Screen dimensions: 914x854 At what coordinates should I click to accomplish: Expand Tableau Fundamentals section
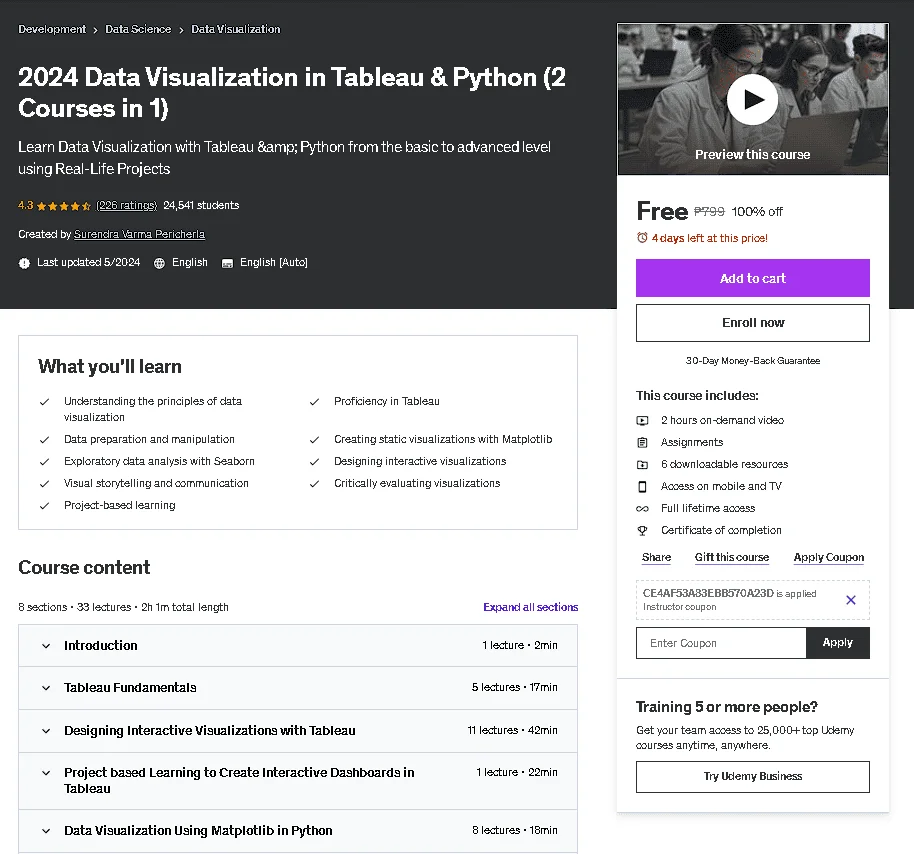coord(298,688)
